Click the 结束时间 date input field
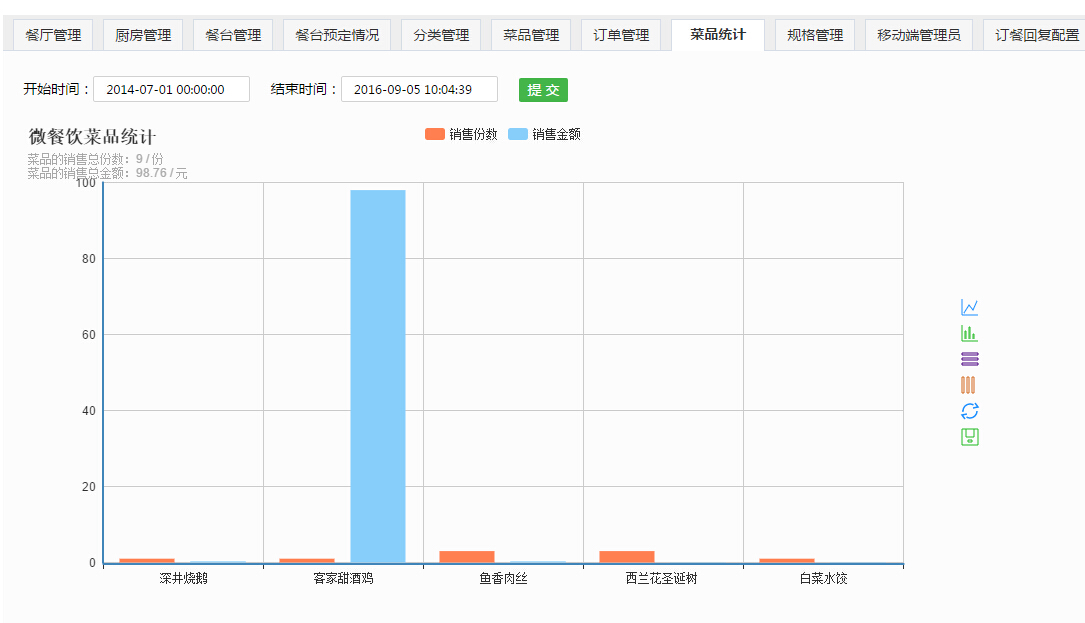The width and height of the screenshot is (1085, 623). (419, 90)
